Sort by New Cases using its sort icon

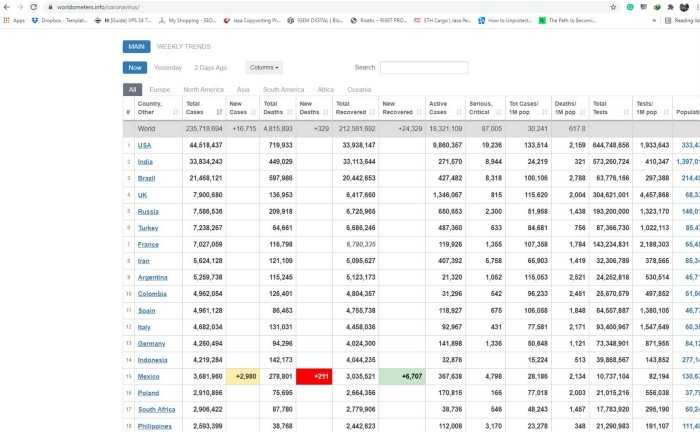[254, 112]
